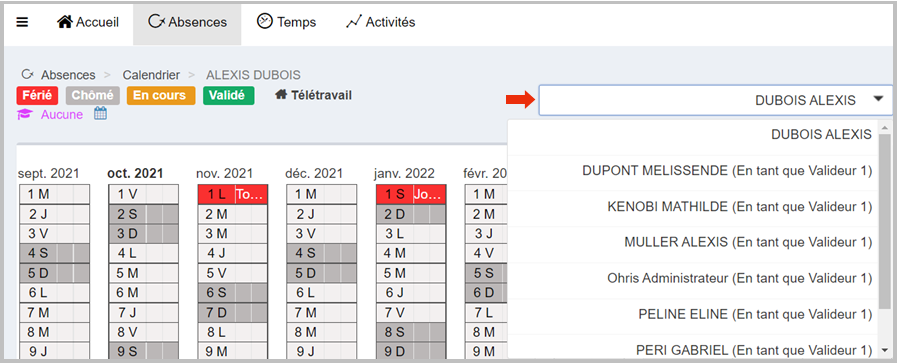Select DUBOIS ALEXIS in the list
This screenshot has width=897, height=363.
pyautogui.click(x=693, y=135)
